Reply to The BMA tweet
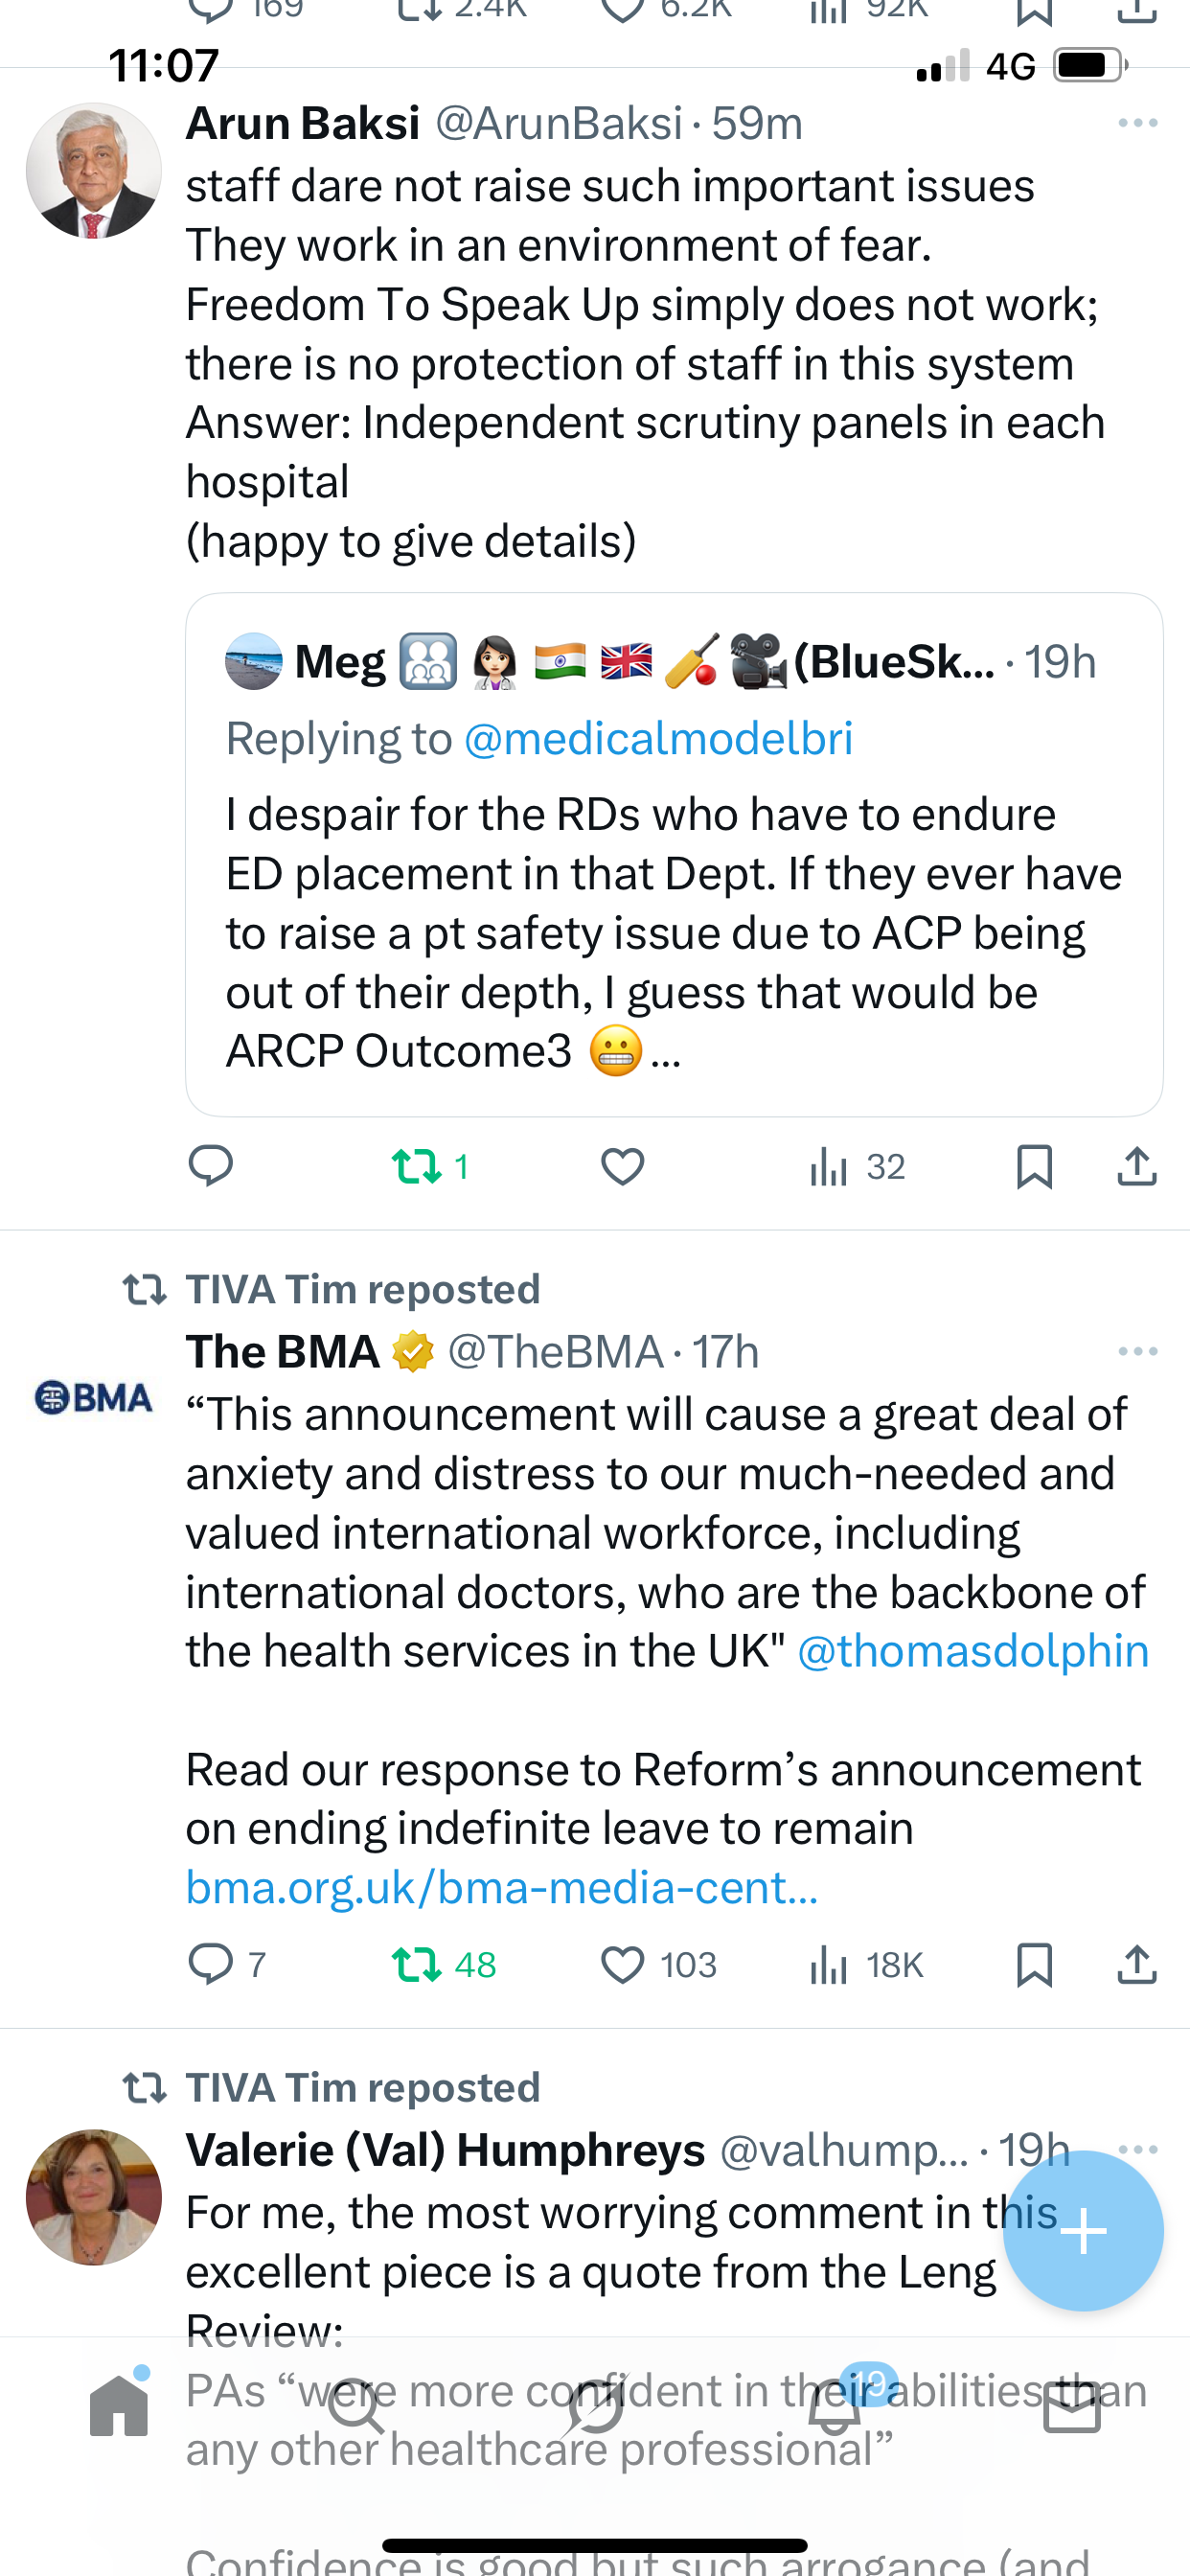Viewport: 1190px width, 2576px height. (211, 1965)
